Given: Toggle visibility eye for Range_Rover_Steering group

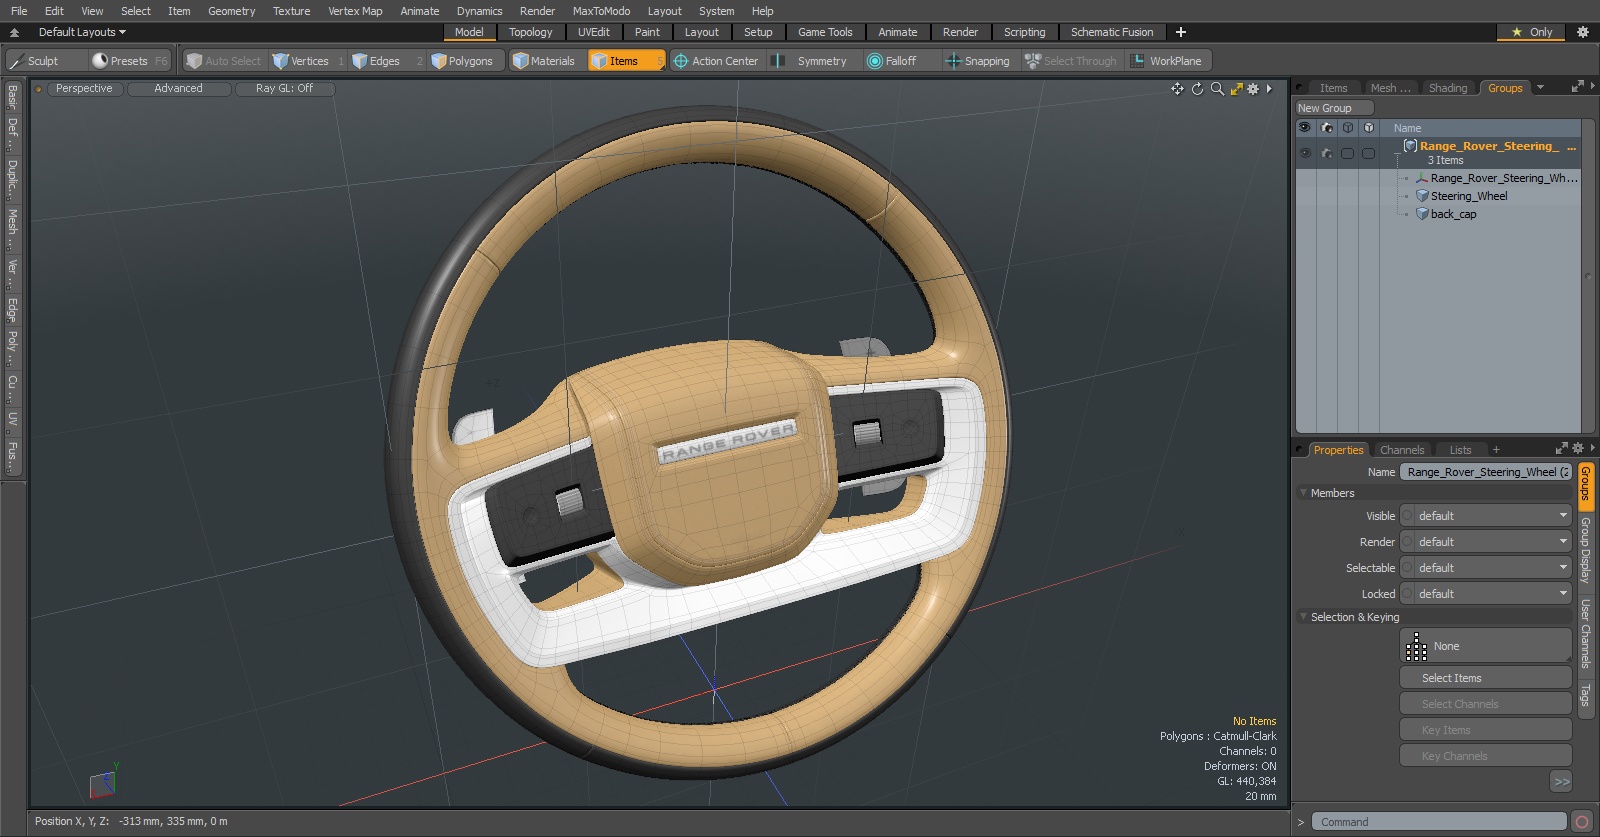Looking at the screenshot, I should [x=1305, y=153].
